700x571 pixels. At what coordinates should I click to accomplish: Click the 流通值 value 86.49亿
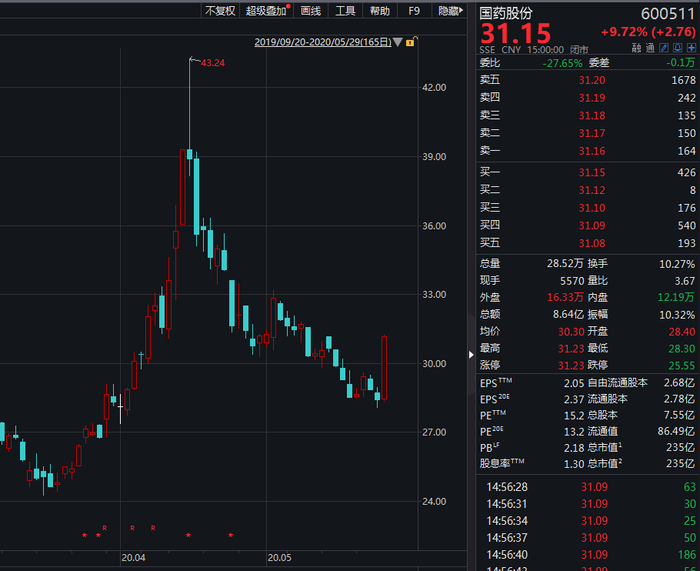point(676,431)
